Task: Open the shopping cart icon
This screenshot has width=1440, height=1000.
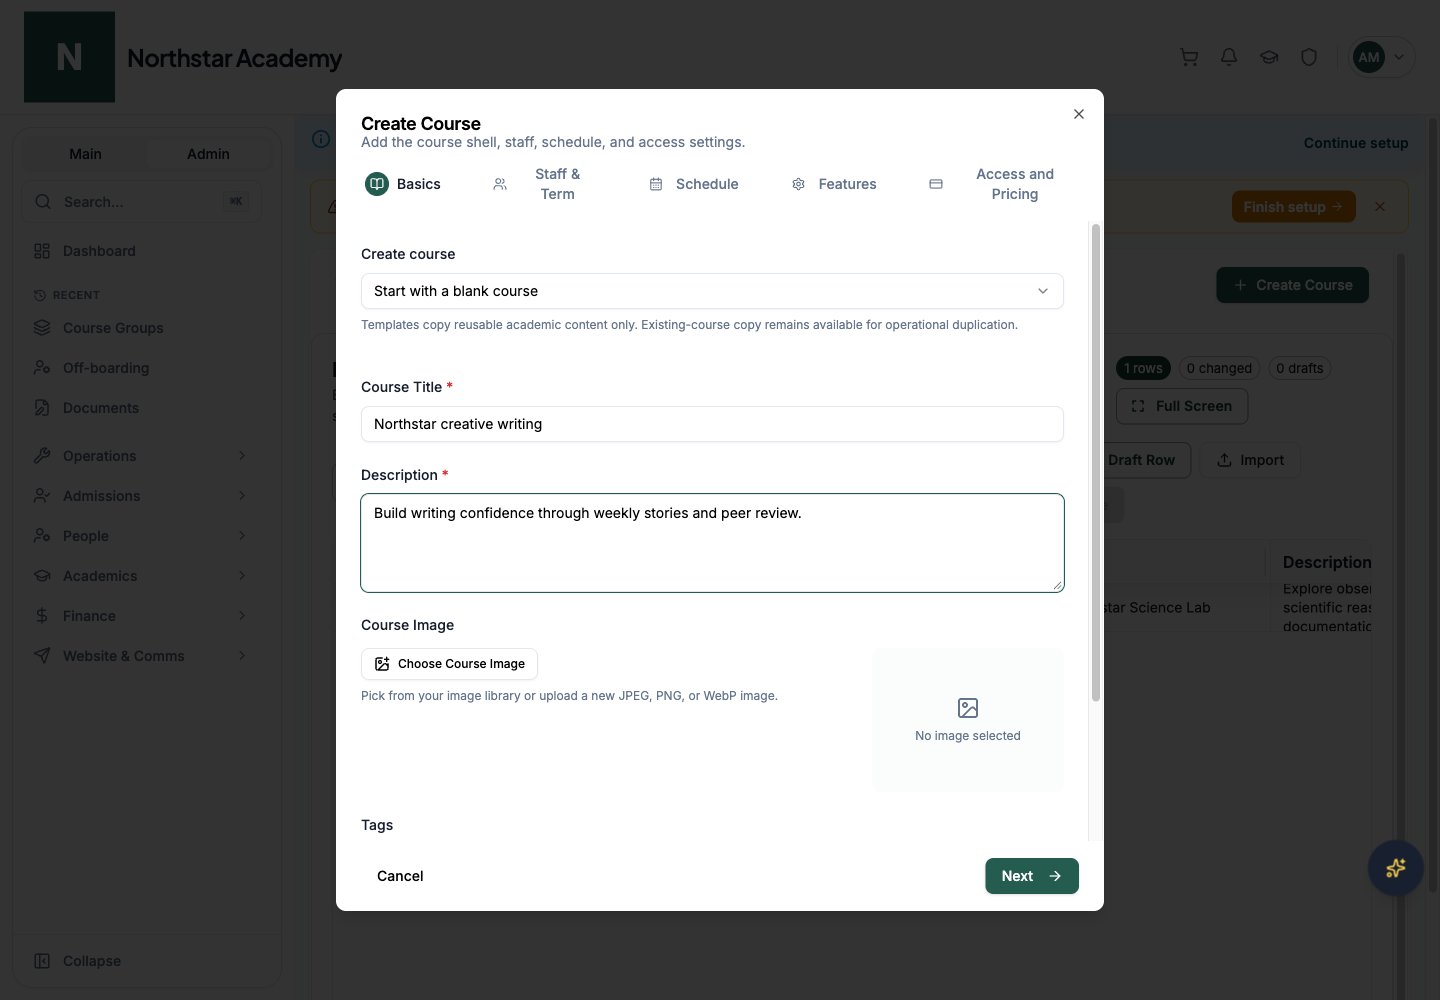Action: [1189, 58]
